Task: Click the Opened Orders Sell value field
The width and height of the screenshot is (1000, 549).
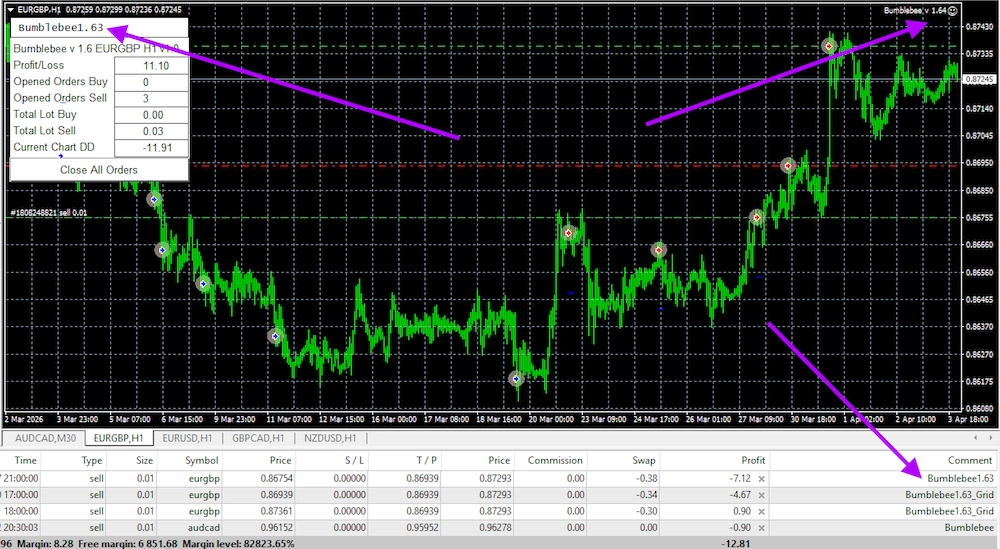Action: (x=151, y=99)
